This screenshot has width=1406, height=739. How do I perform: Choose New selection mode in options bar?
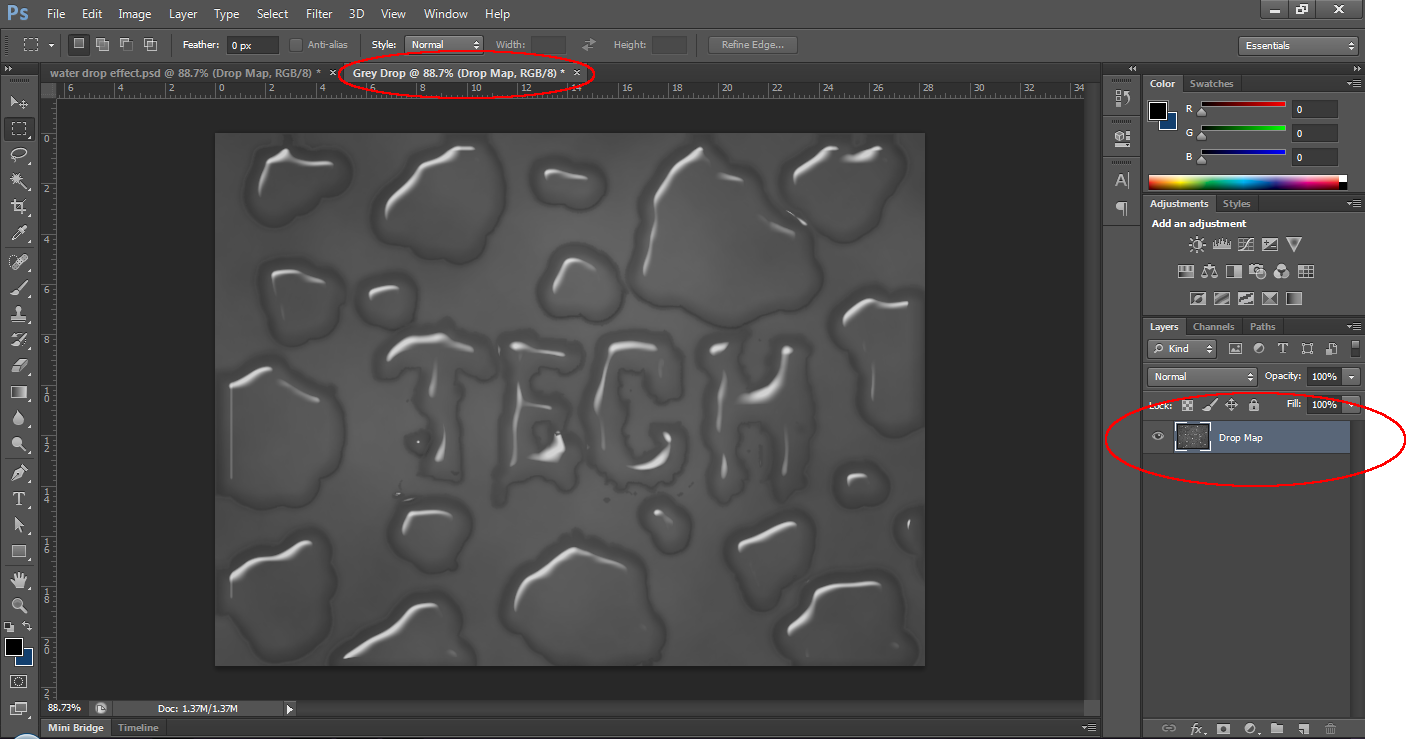[78, 44]
